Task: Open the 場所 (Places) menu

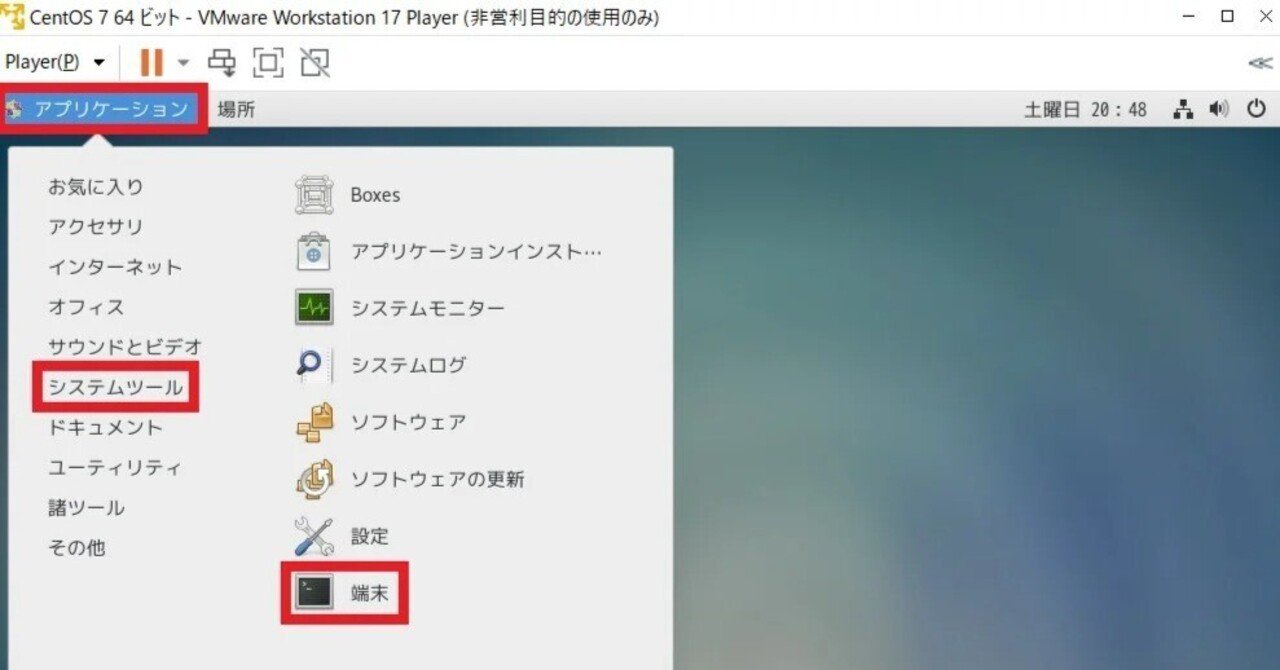Action: tap(237, 108)
